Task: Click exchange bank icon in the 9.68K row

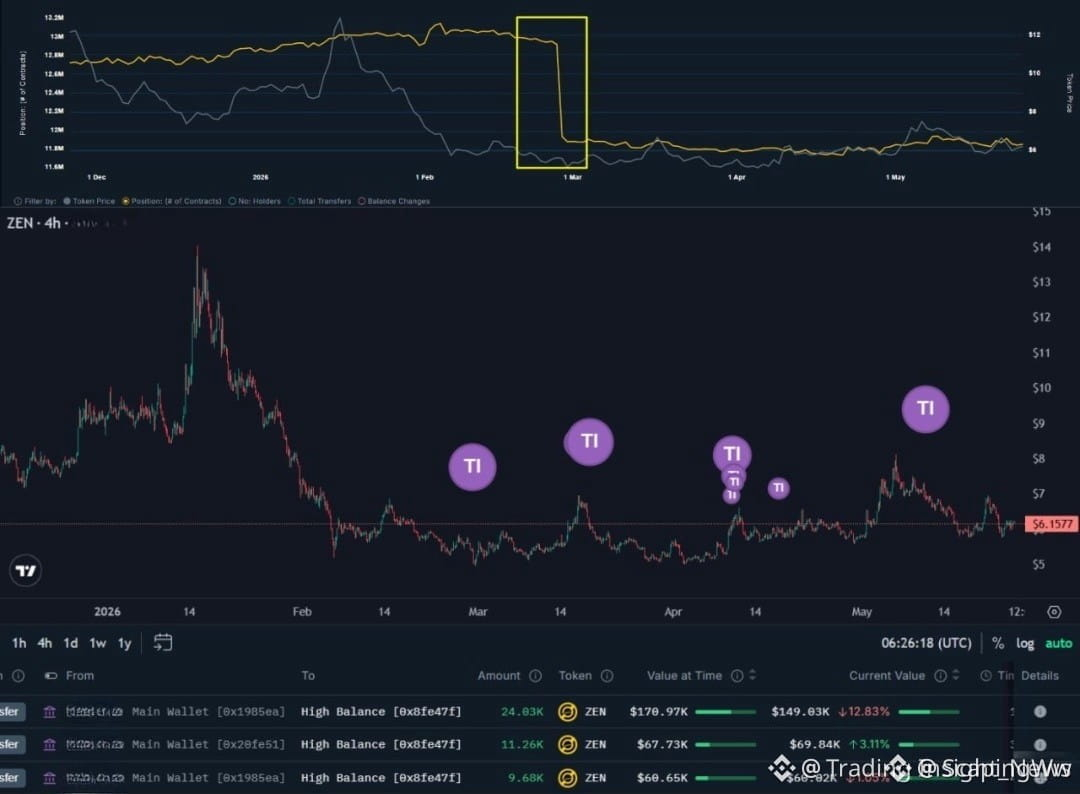Action: (50, 777)
